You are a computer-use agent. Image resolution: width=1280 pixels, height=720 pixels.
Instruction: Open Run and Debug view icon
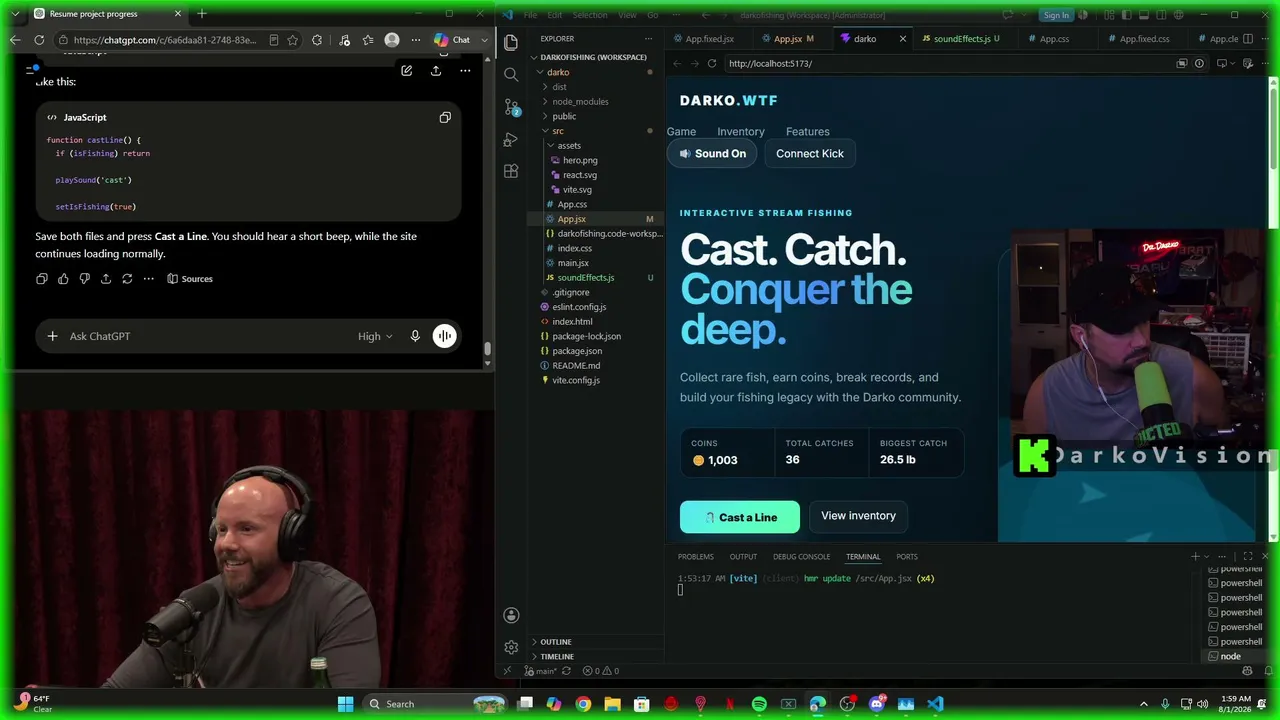[x=511, y=139]
